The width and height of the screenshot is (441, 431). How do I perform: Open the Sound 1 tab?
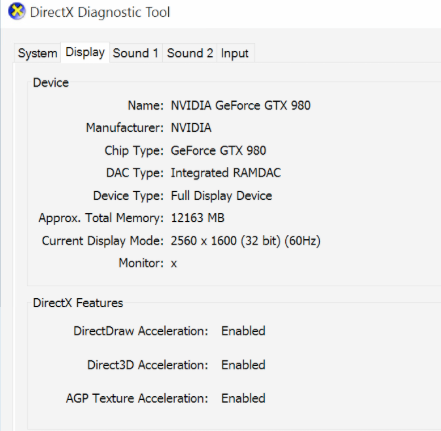coord(136,53)
